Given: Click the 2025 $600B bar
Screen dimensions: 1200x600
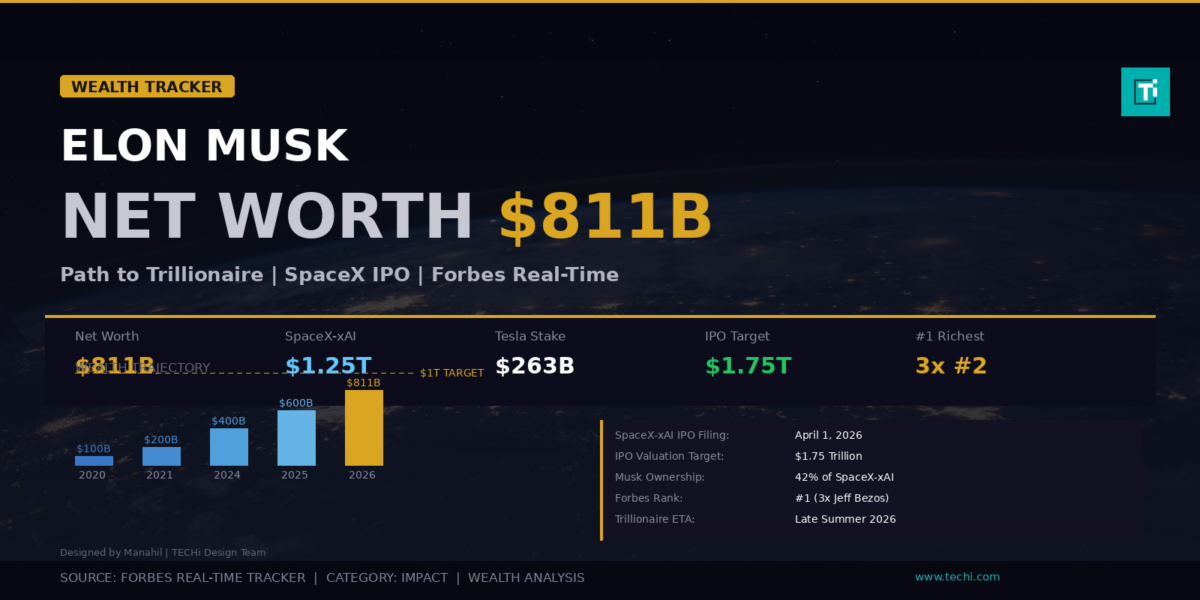Looking at the screenshot, I should coord(296,439).
